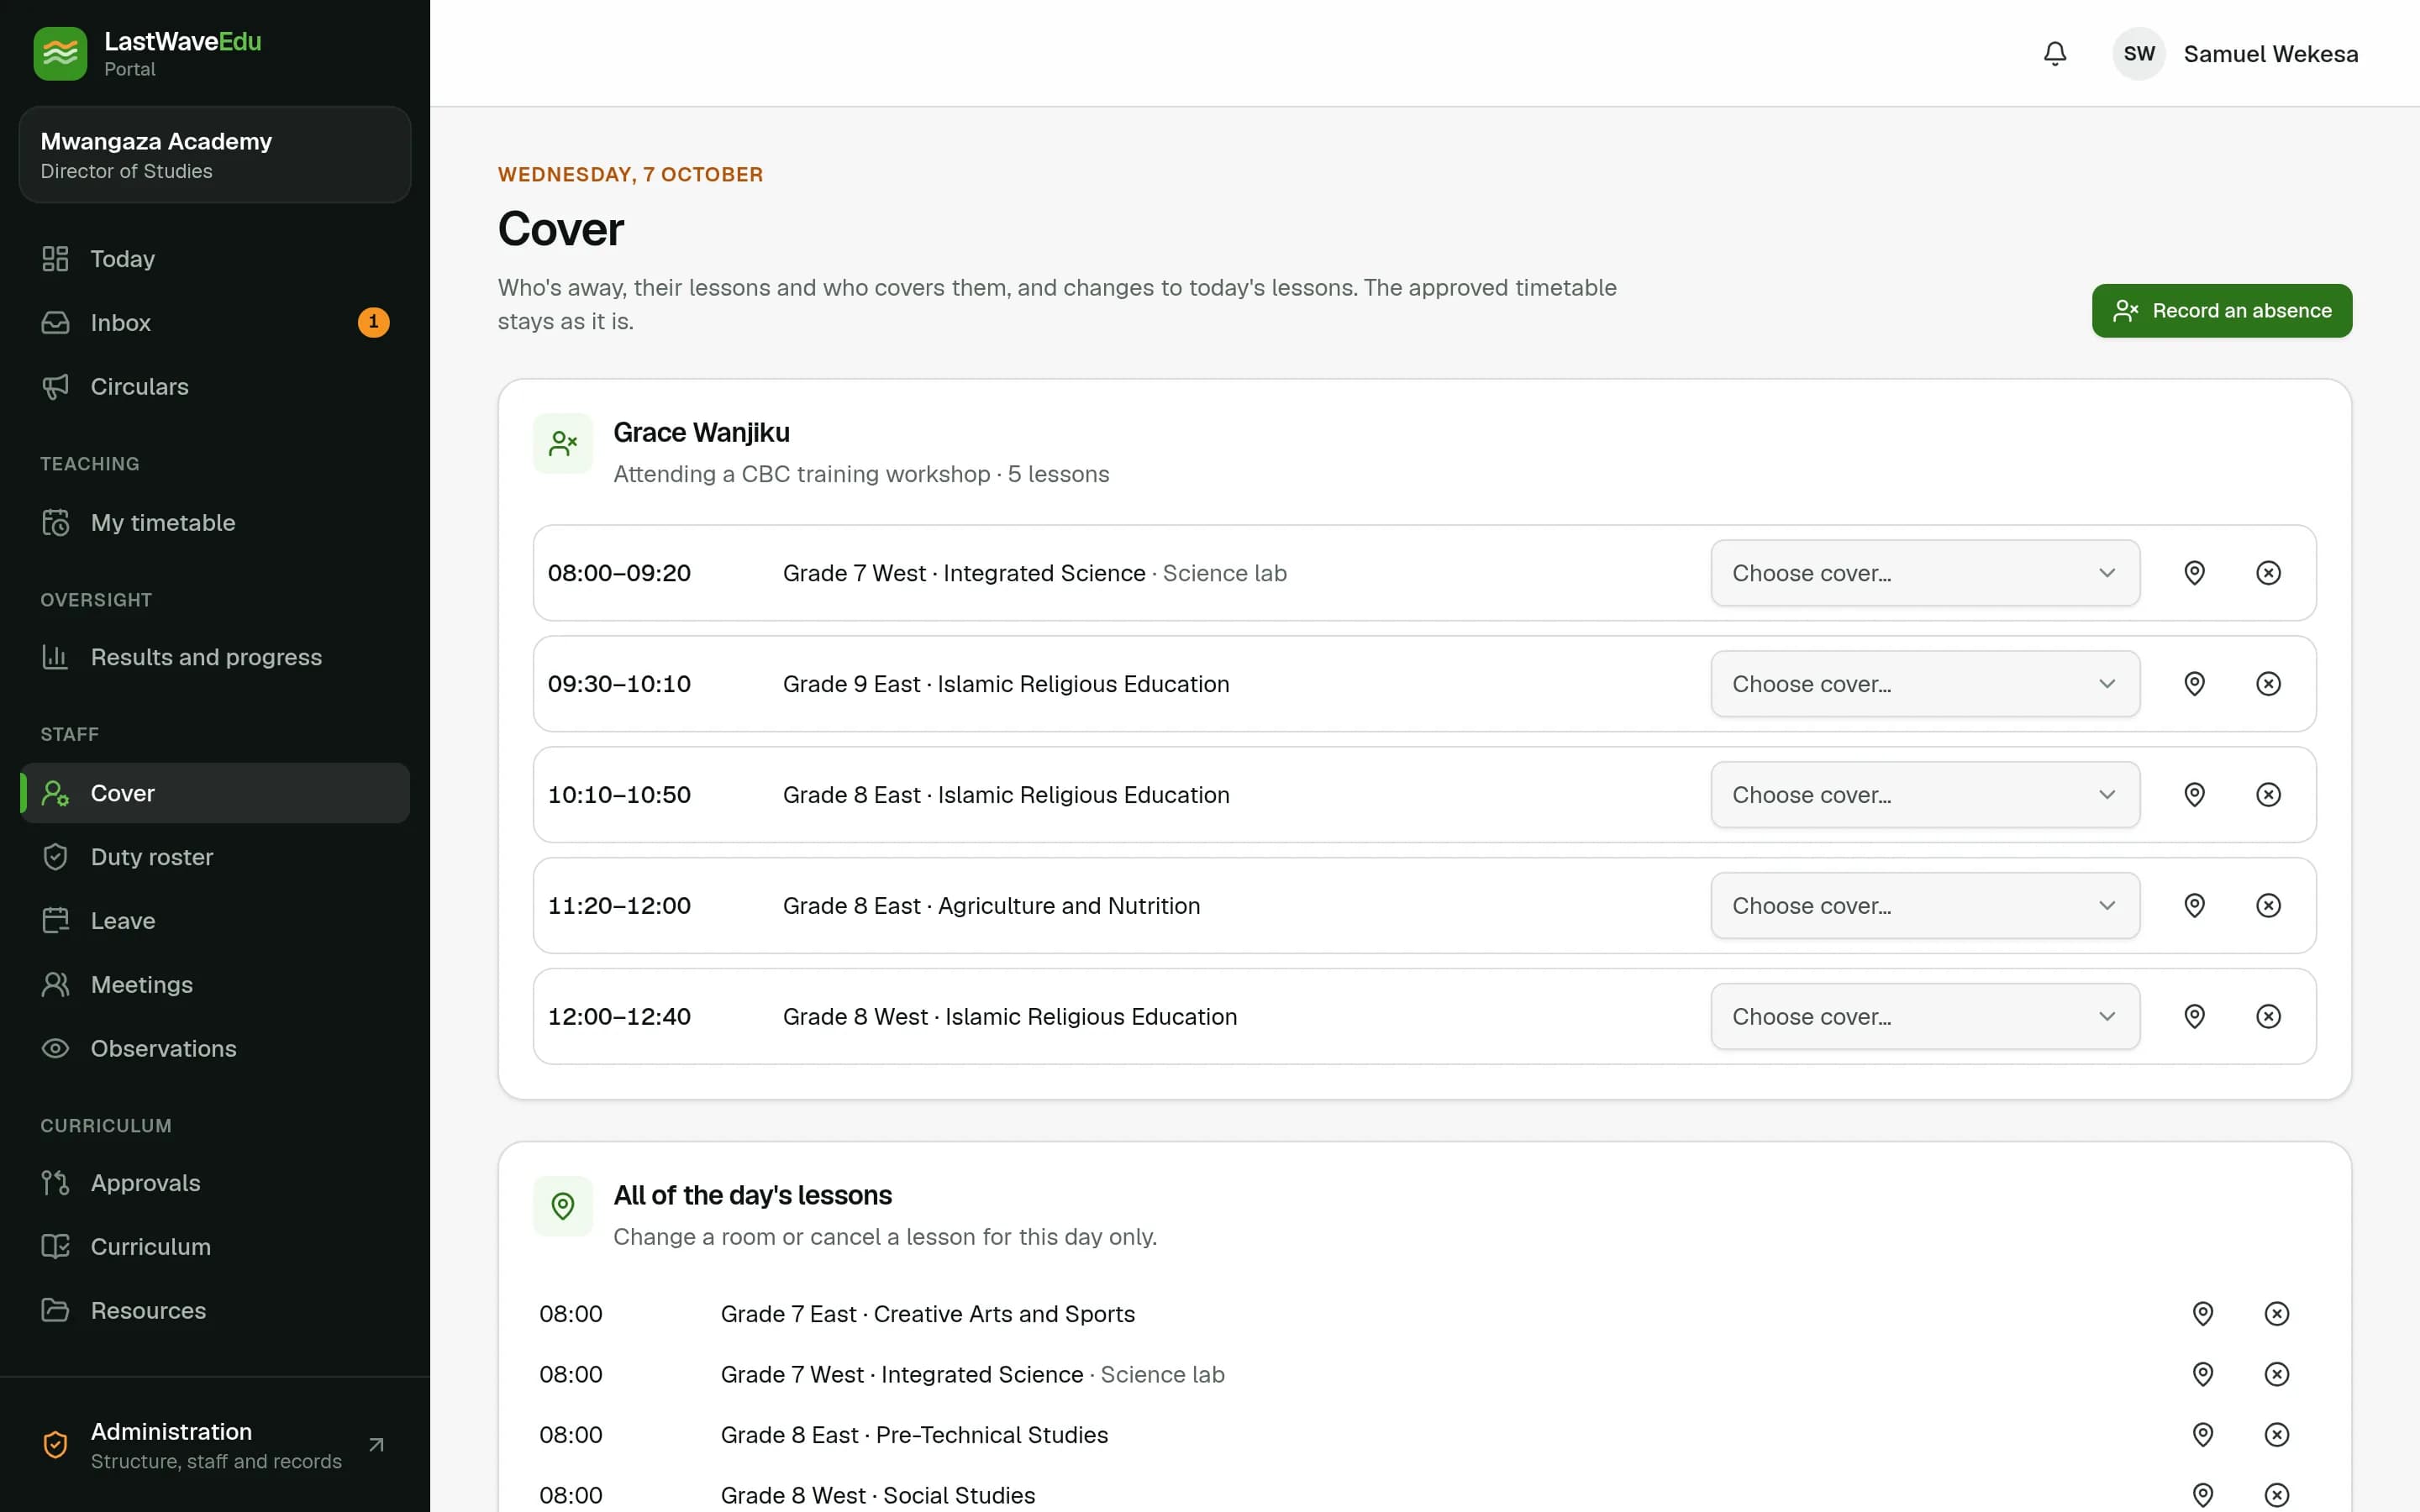The image size is (2420, 1512).
Task: View Results and progress
Action: tap(215, 657)
